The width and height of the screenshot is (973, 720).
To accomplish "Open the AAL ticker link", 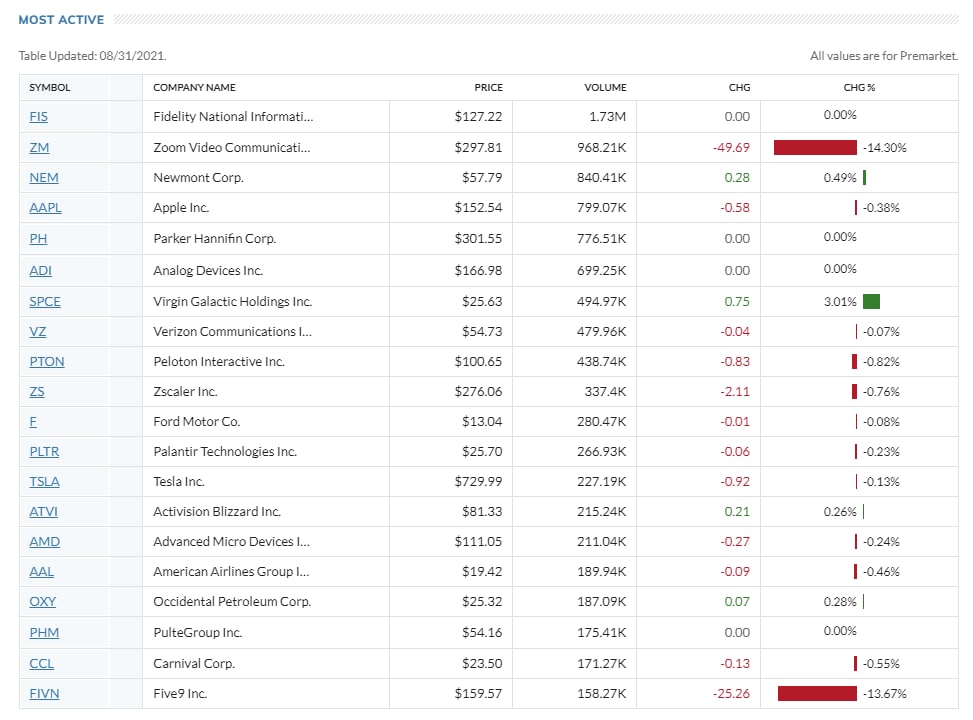I will (x=42, y=571).
